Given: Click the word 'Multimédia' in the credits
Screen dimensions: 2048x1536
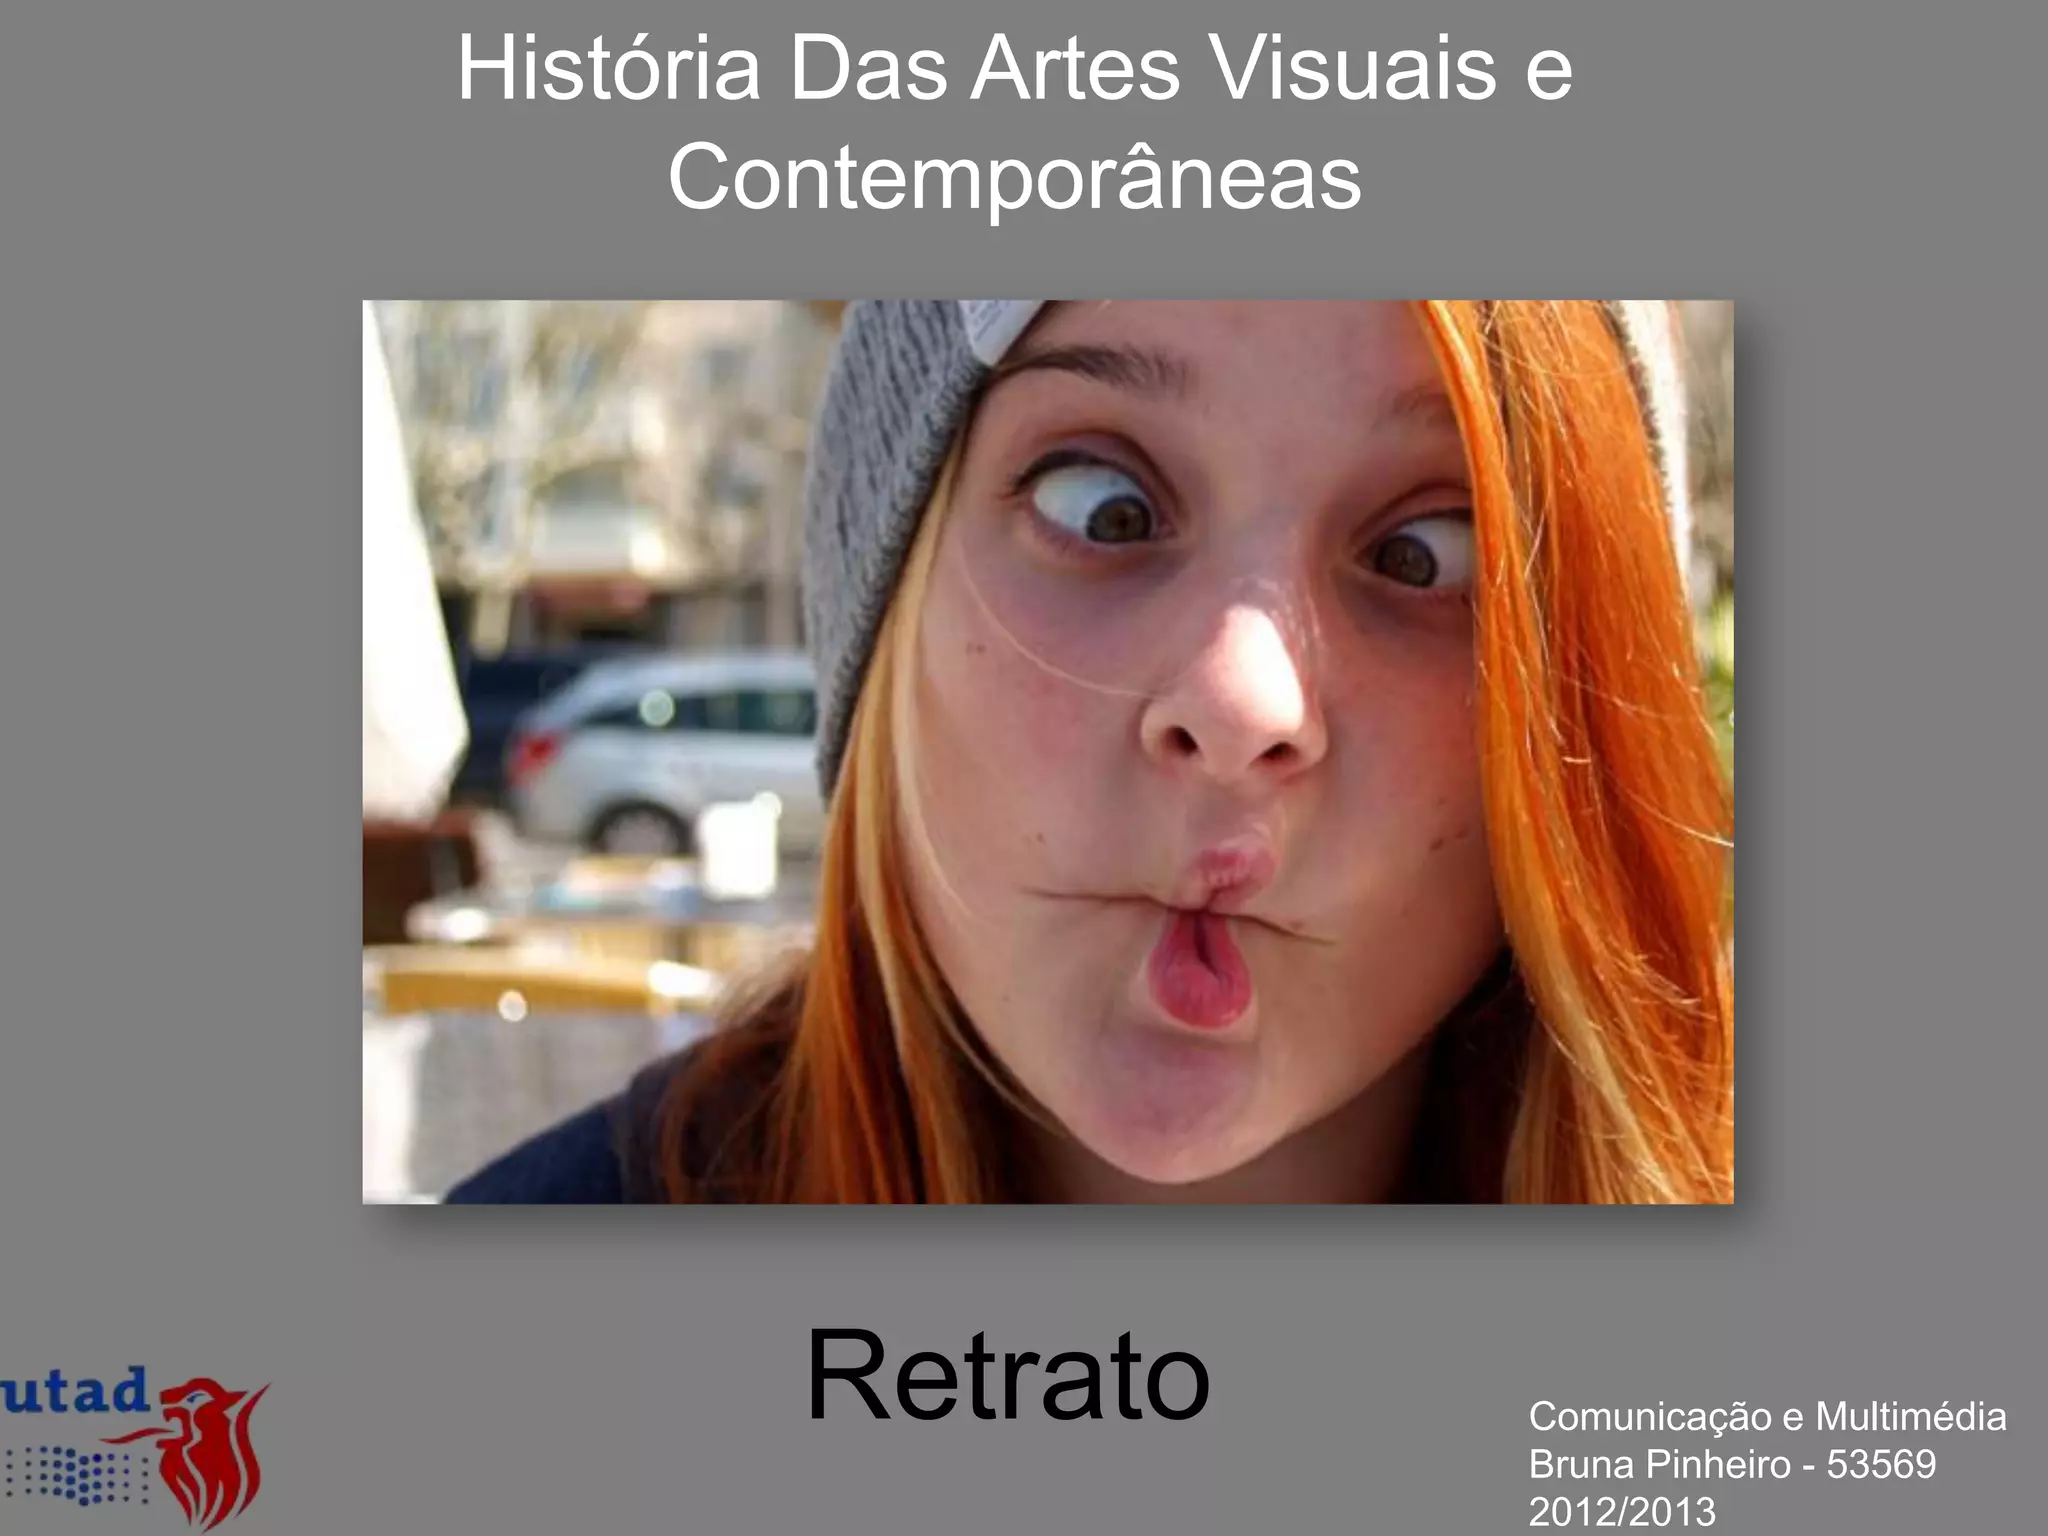Looking at the screenshot, I should click(x=1910, y=1416).
